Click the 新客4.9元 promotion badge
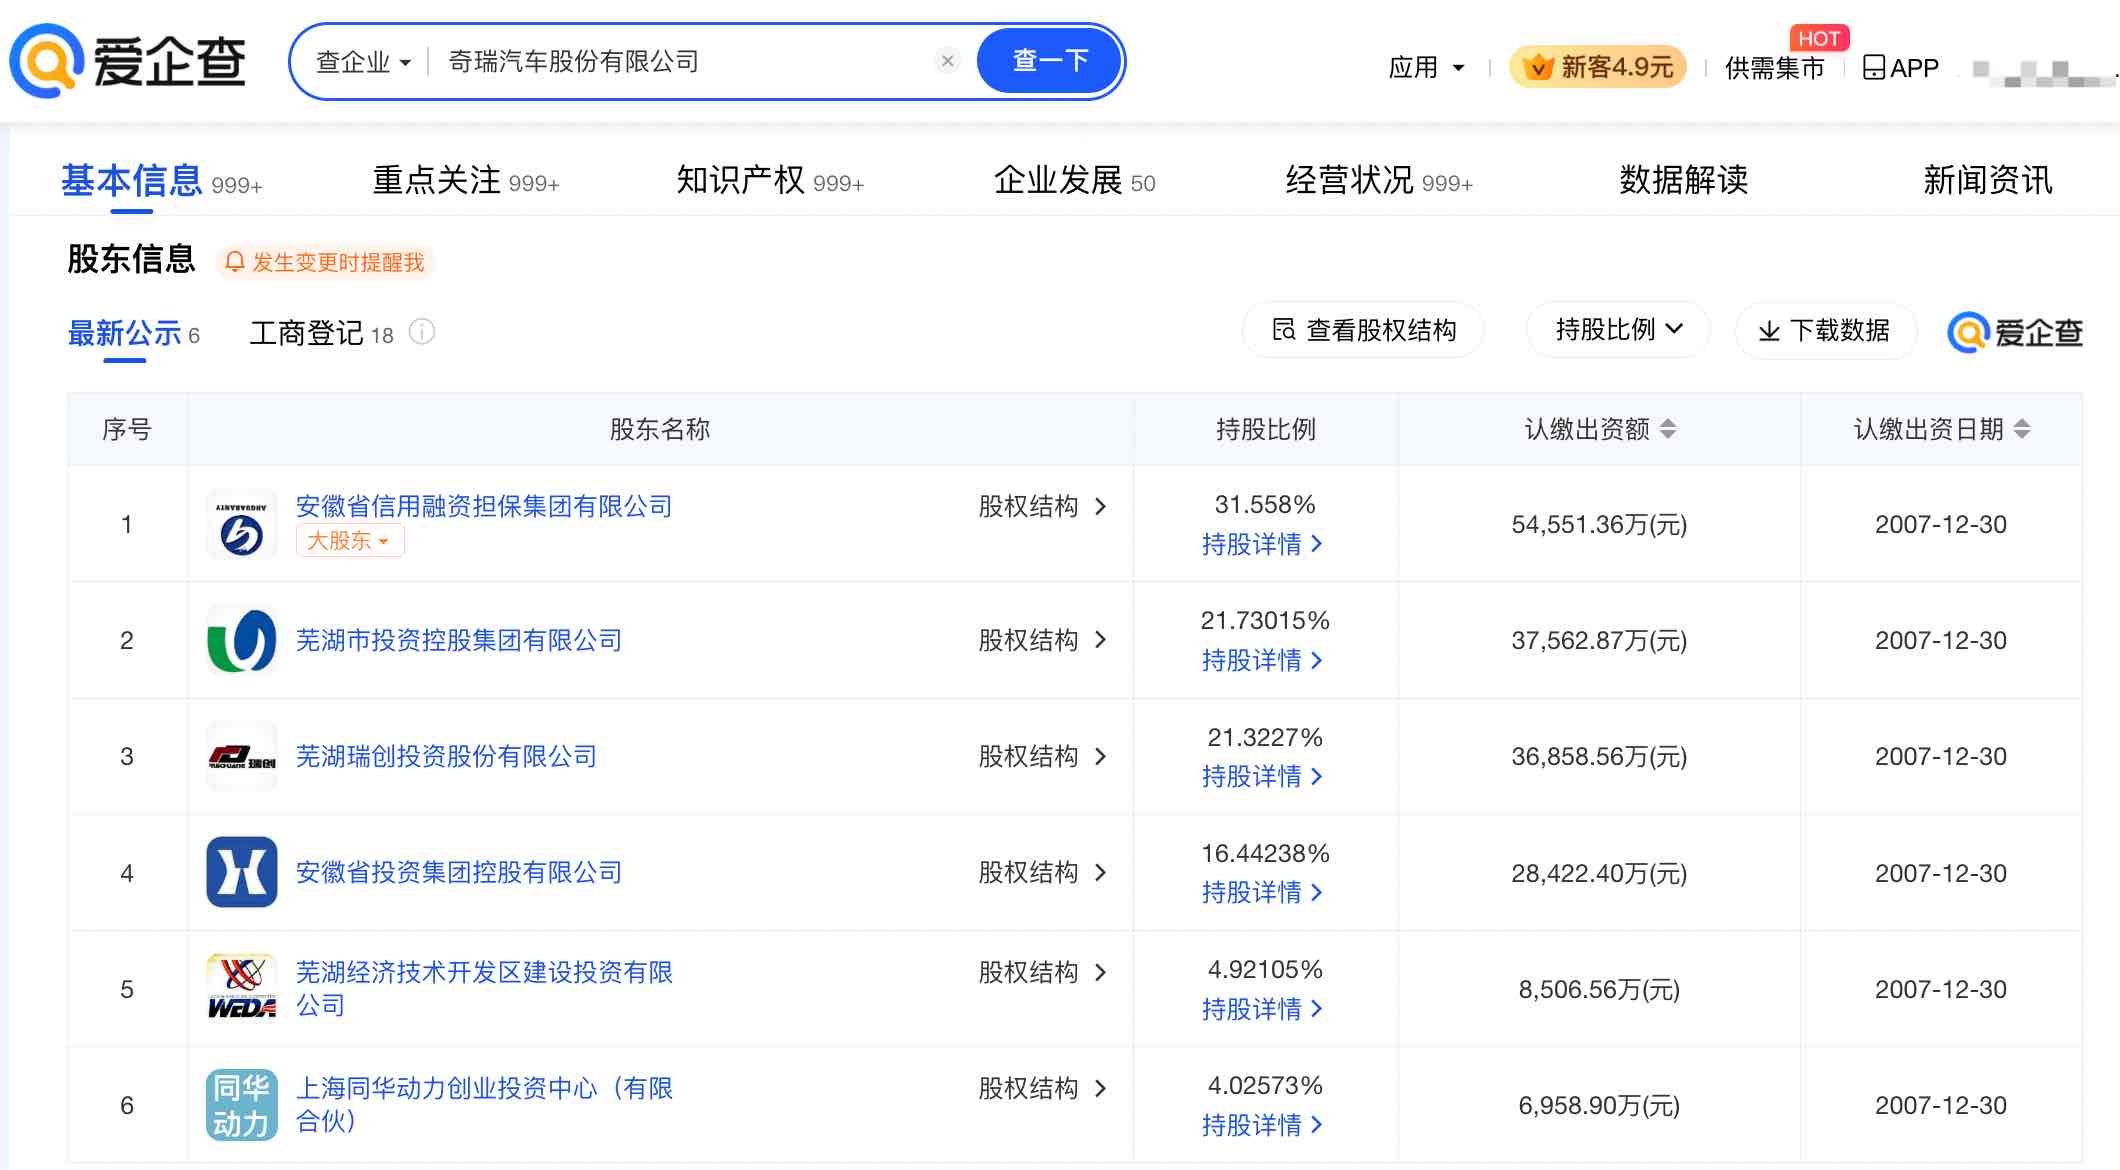The height and width of the screenshot is (1170, 2120). click(1597, 66)
